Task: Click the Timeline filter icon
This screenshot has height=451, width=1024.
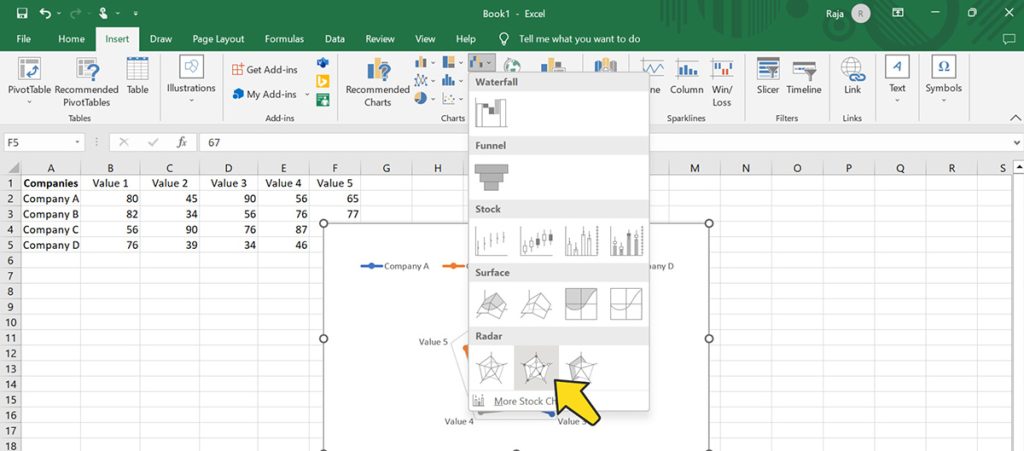Action: pos(803,76)
